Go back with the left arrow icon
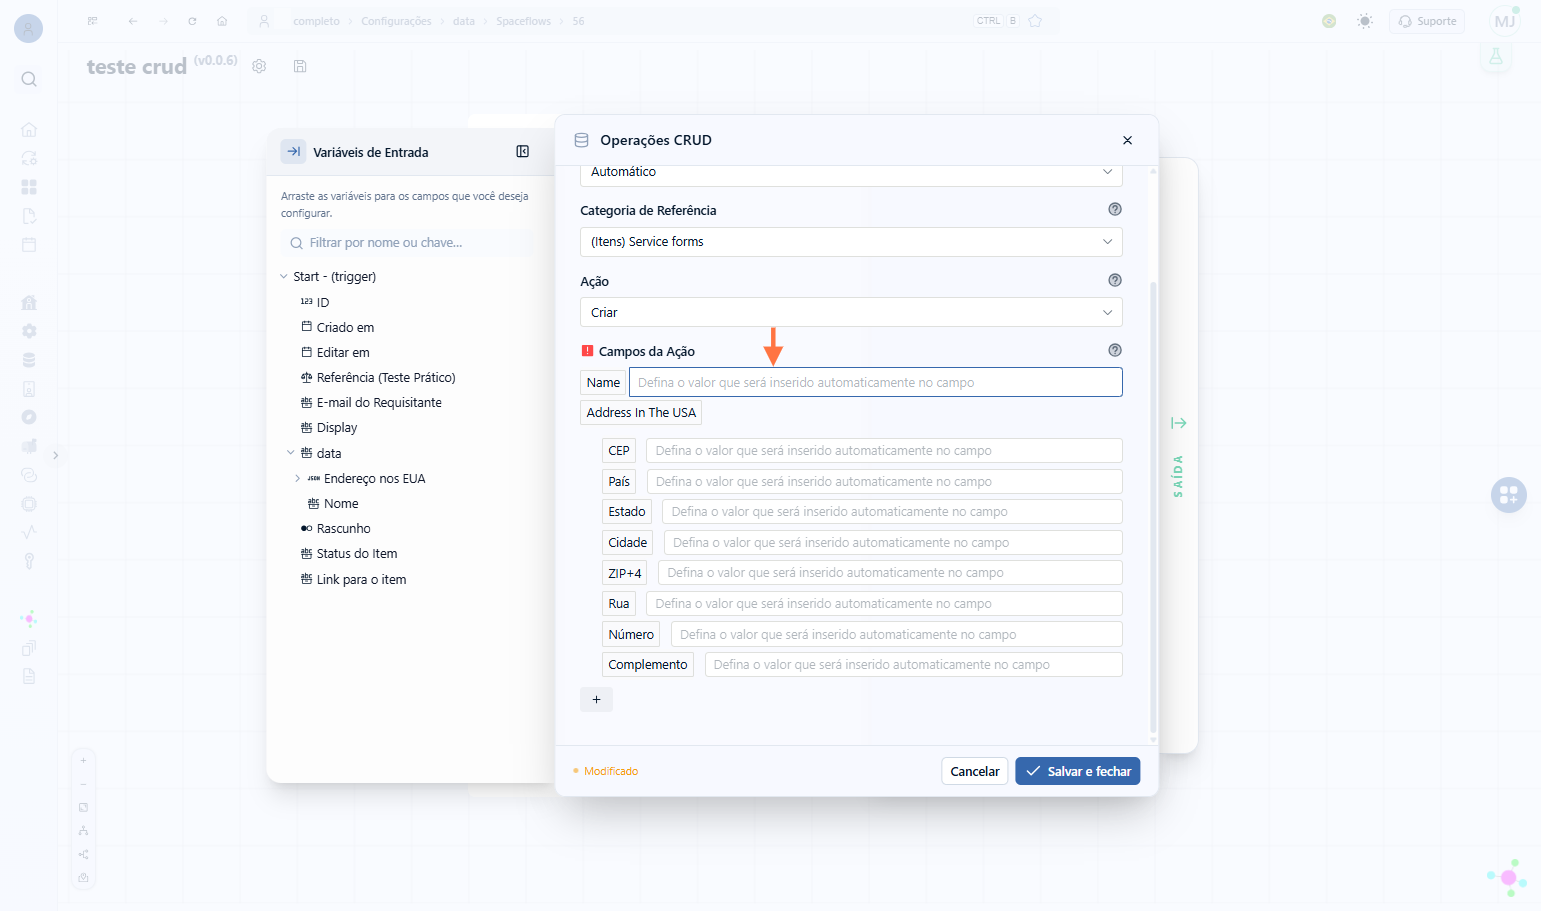1541x911 pixels. point(133,21)
